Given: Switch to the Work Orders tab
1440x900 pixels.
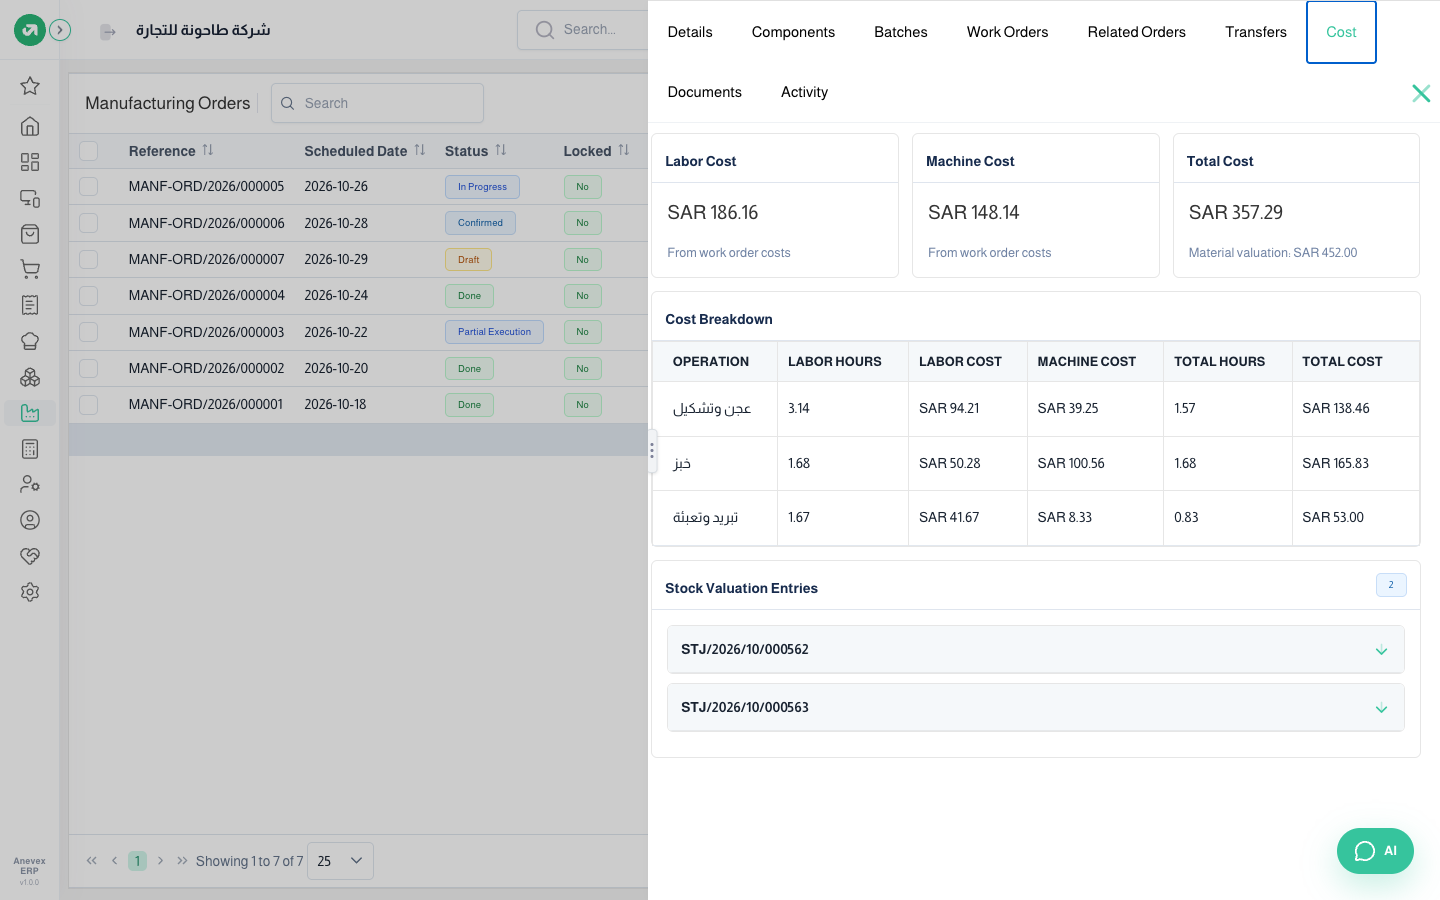Looking at the screenshot, I should pos(1007,32).
